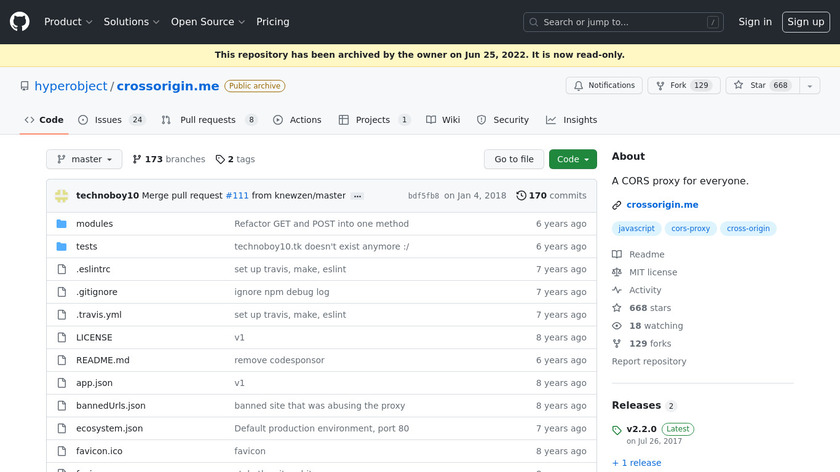The width and height of the screenshot is (840, 472).
Task: Click the eye icon beside 18 watching
Action: pos(617,326)
